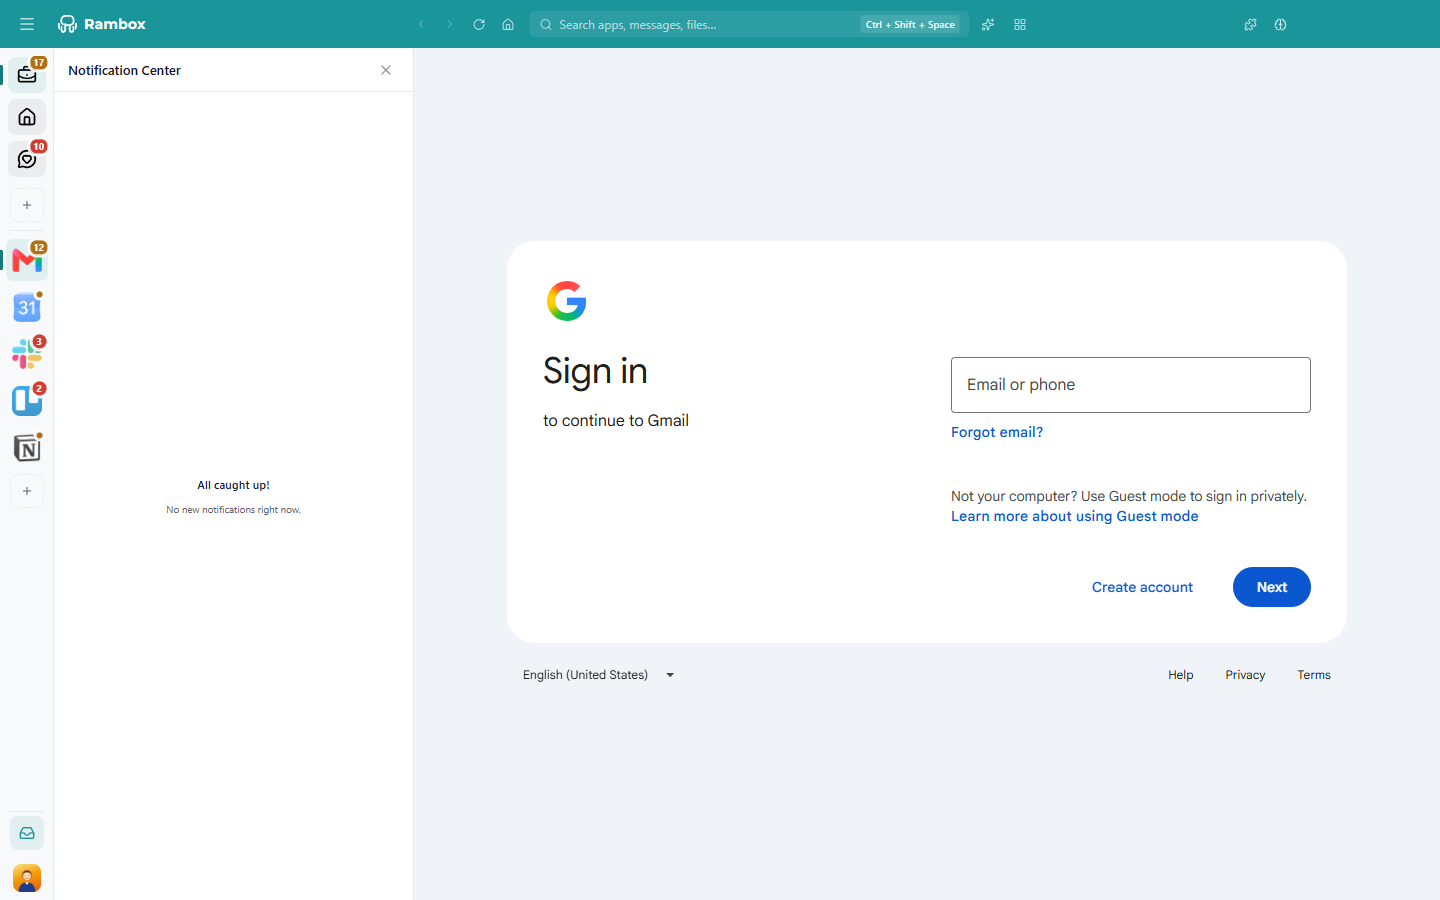The width and height of the screenshot is (1440, 900).
Task: Close the Notification Center panel
Action: (386, 70)
